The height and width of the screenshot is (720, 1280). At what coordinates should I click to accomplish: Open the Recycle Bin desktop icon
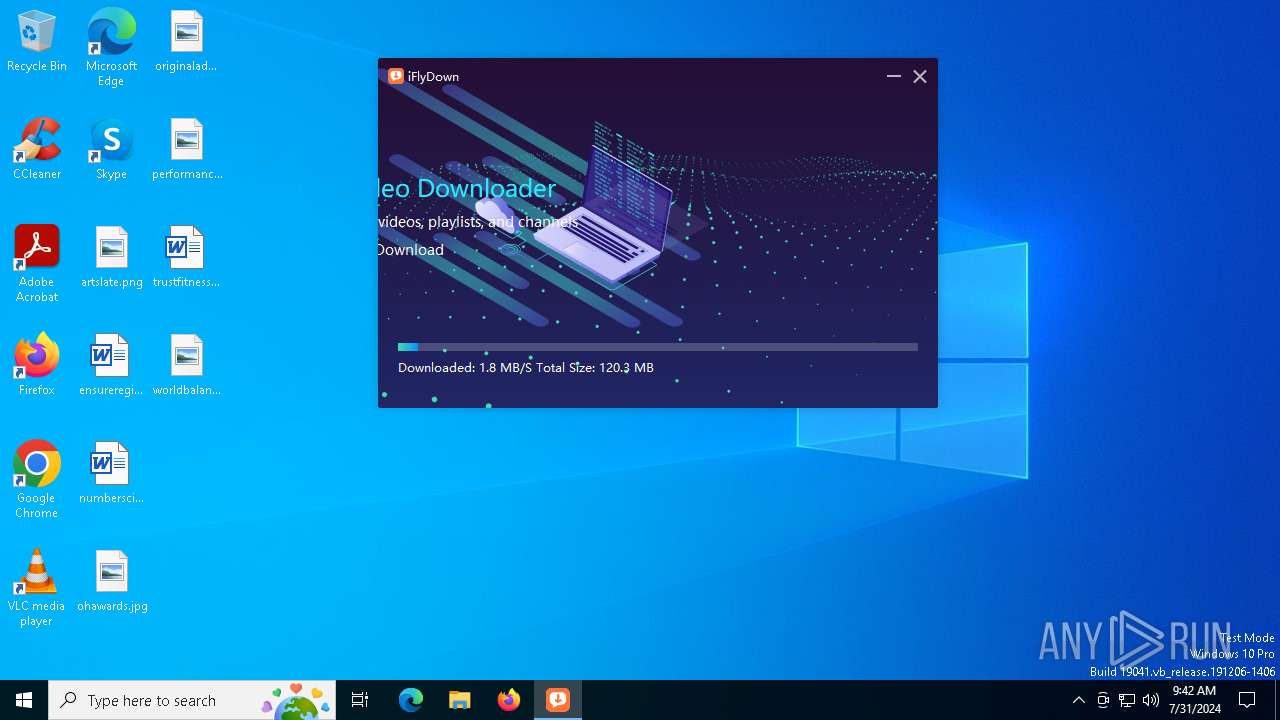[37, 42]
